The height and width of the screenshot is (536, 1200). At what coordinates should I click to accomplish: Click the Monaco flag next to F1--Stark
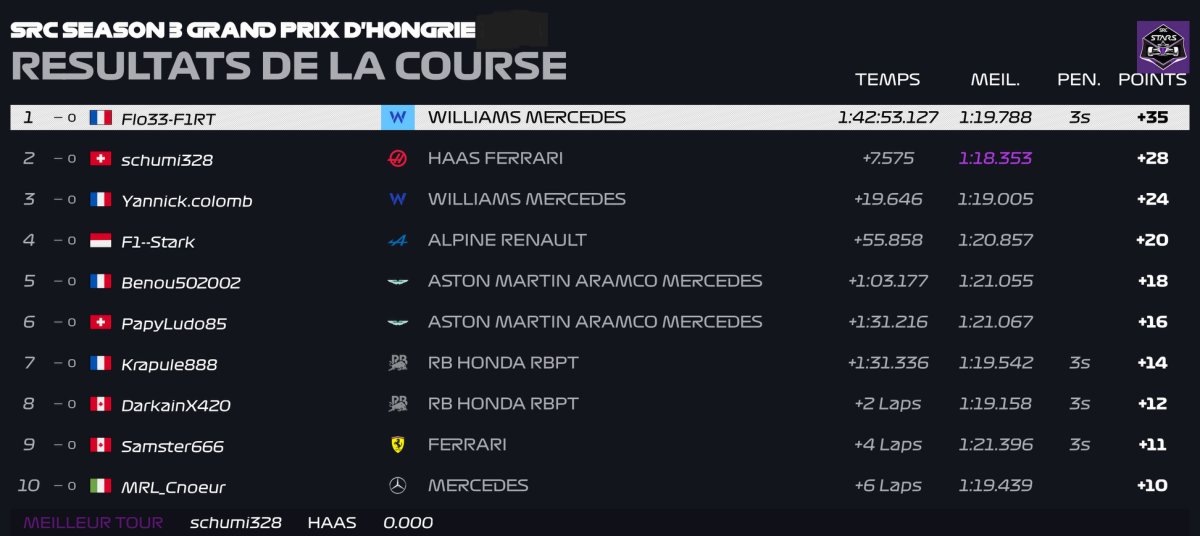click(x=101, y=241)
